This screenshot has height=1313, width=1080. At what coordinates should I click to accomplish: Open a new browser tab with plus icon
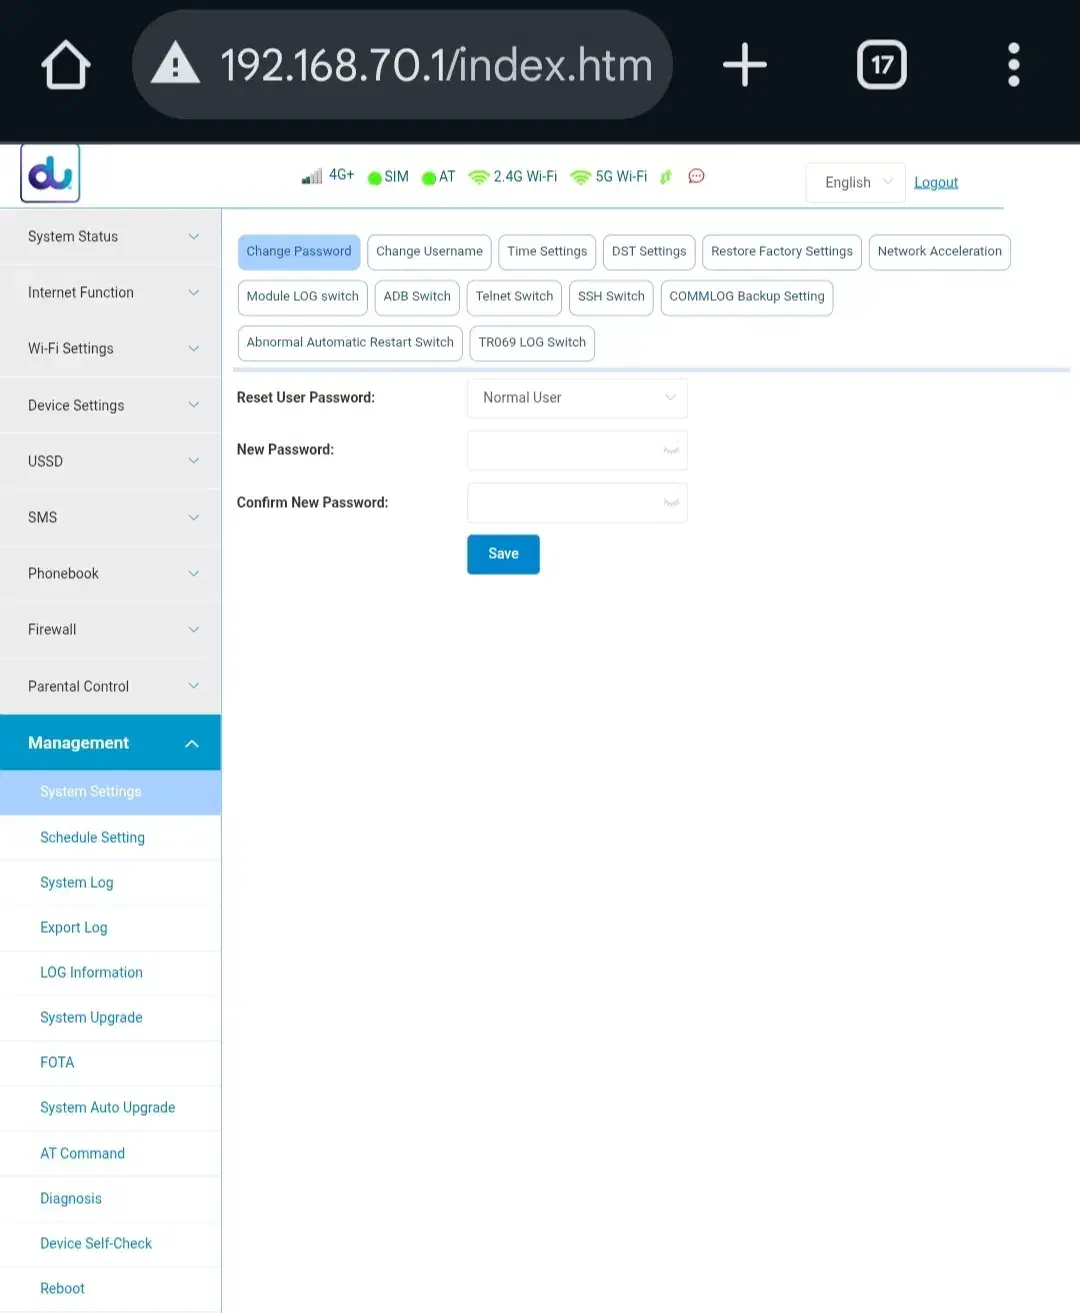[x=745, y=65]
